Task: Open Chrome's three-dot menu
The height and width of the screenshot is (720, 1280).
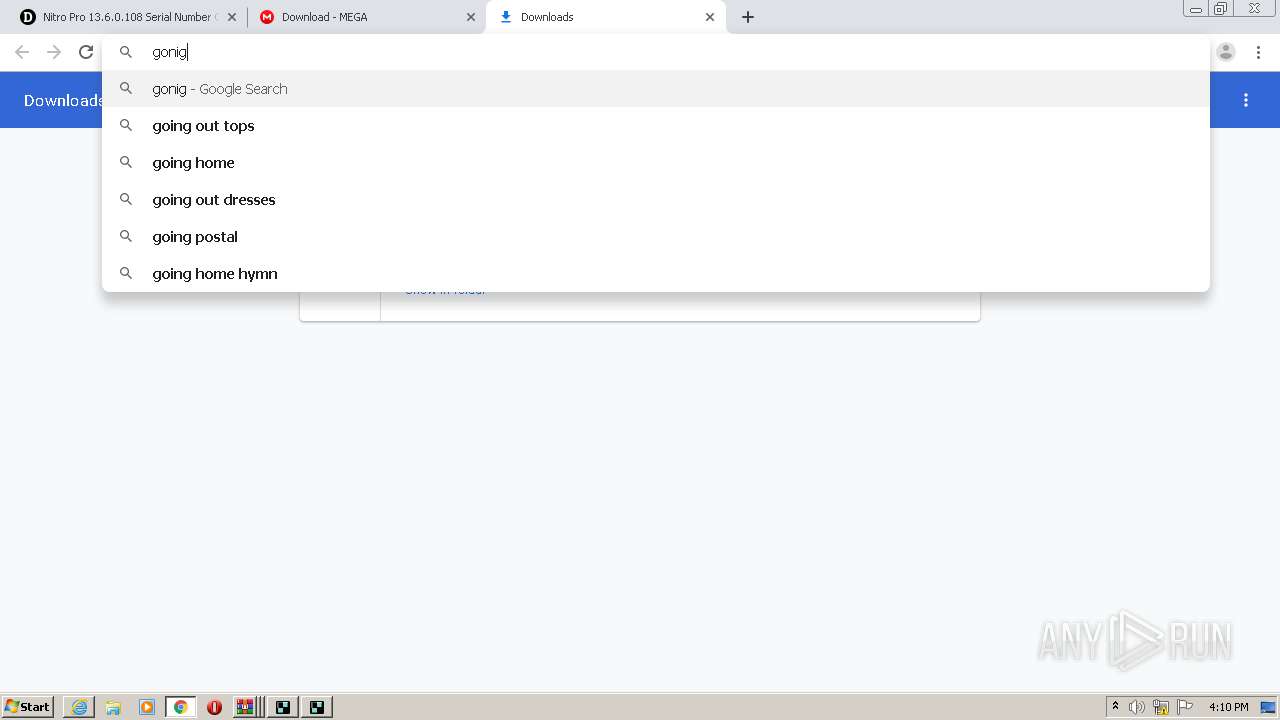Action: (1258, 52)
